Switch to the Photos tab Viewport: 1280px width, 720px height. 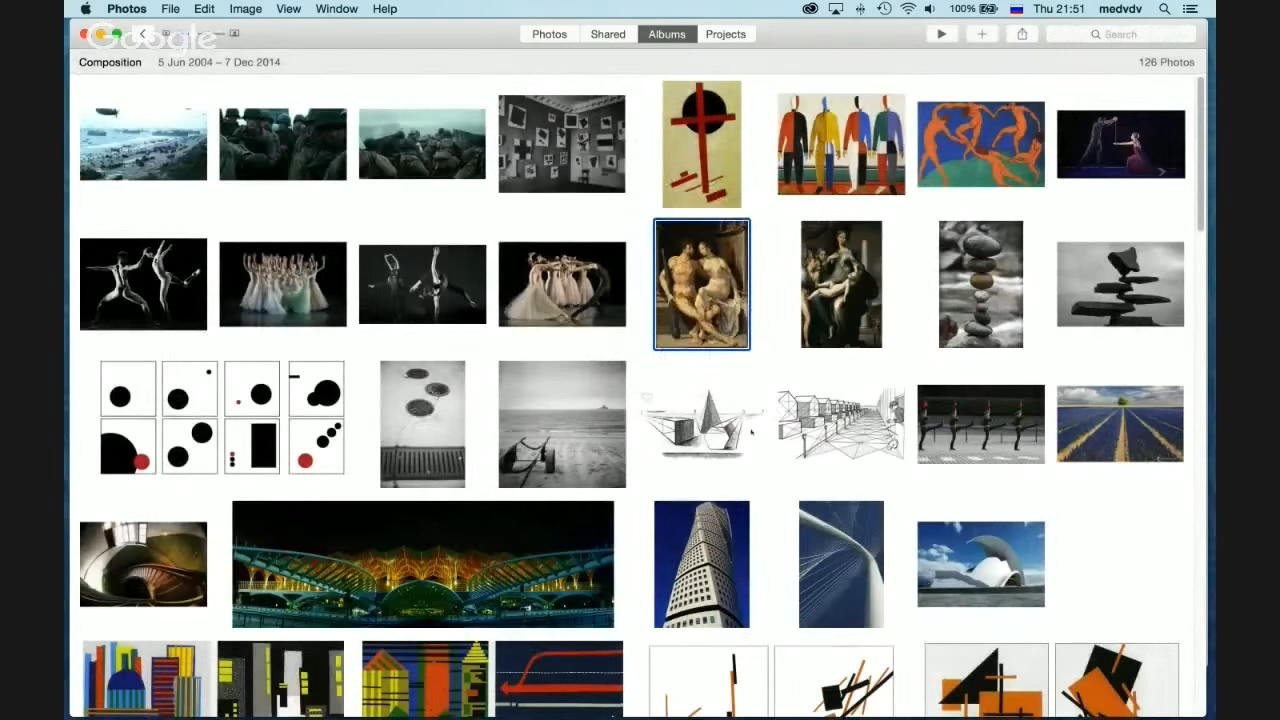(x=549, y=34)
